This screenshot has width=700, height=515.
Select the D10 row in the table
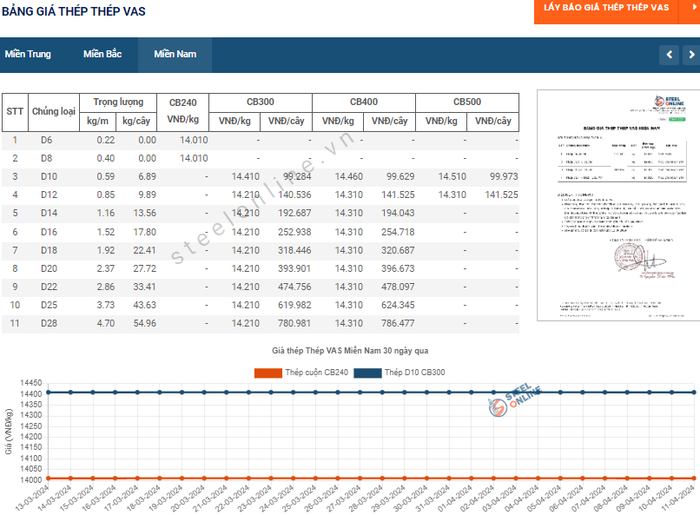[x=46, y=177]
